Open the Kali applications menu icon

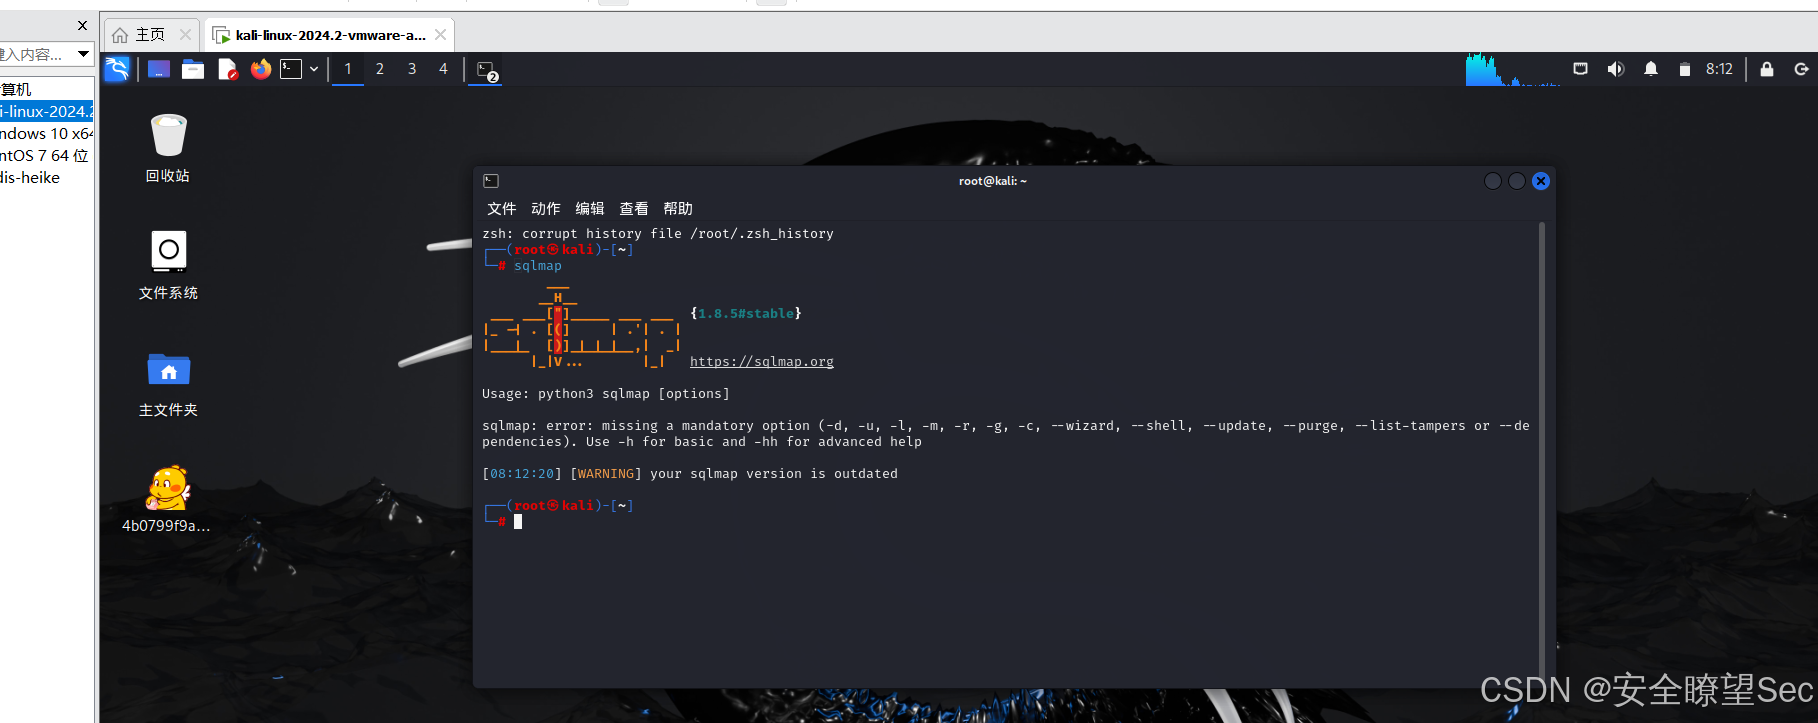coord(117,69)
